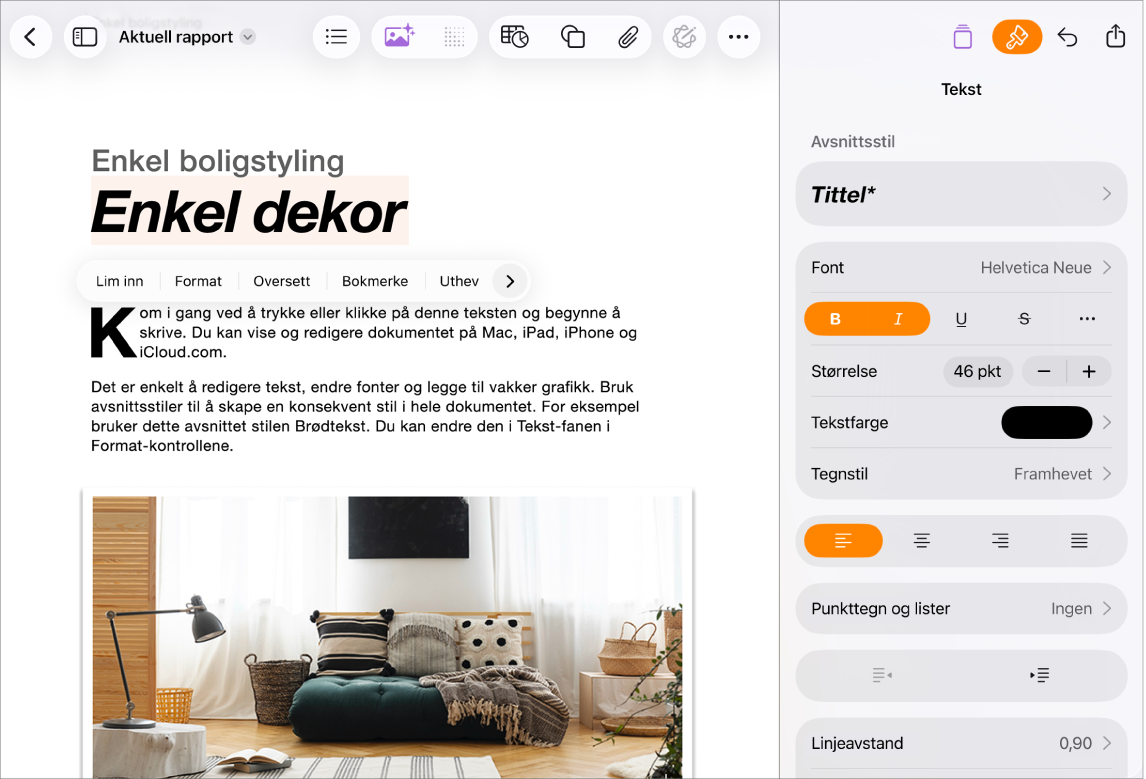Click the paperclip attachment icon

click(628, 37)
